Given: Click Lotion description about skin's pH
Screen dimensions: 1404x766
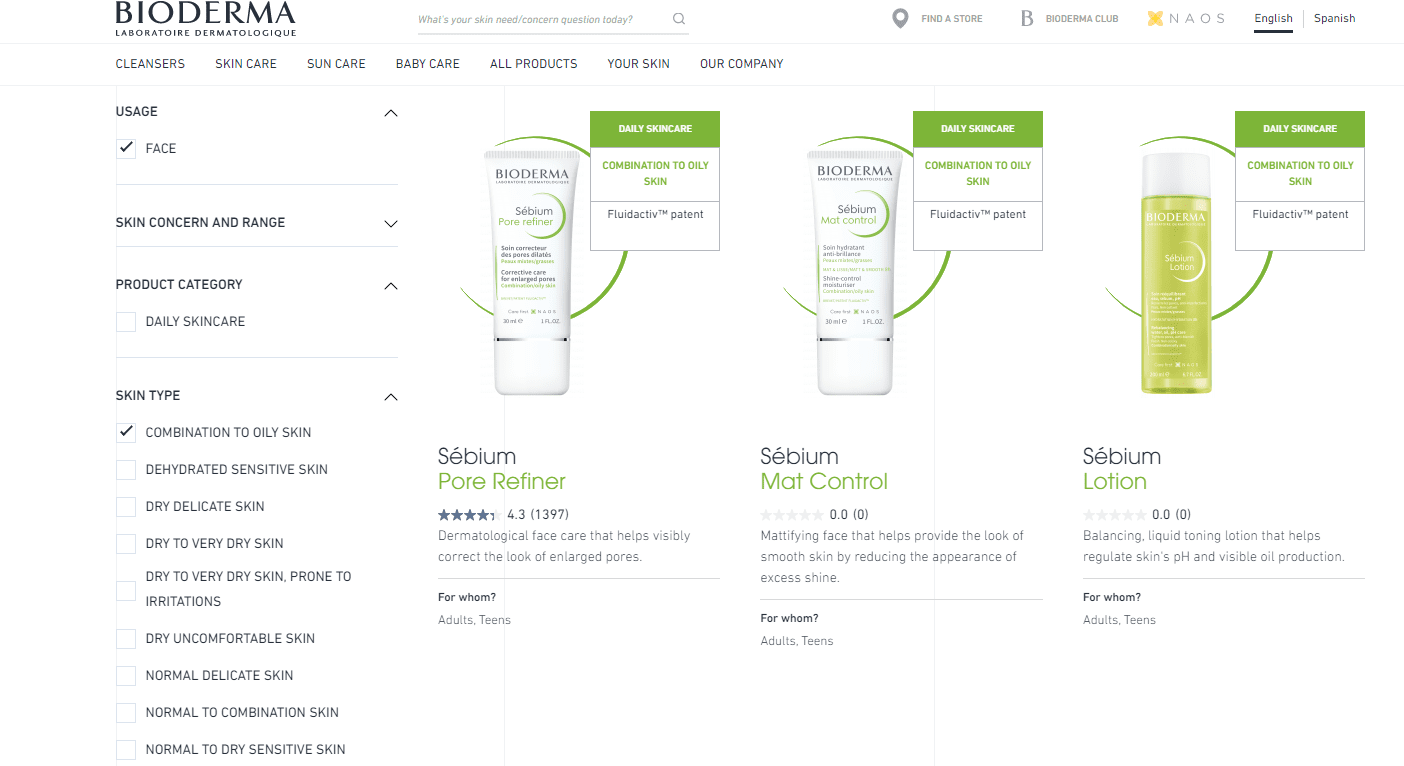Looking at the screenshot, I should coord(1214,546).
